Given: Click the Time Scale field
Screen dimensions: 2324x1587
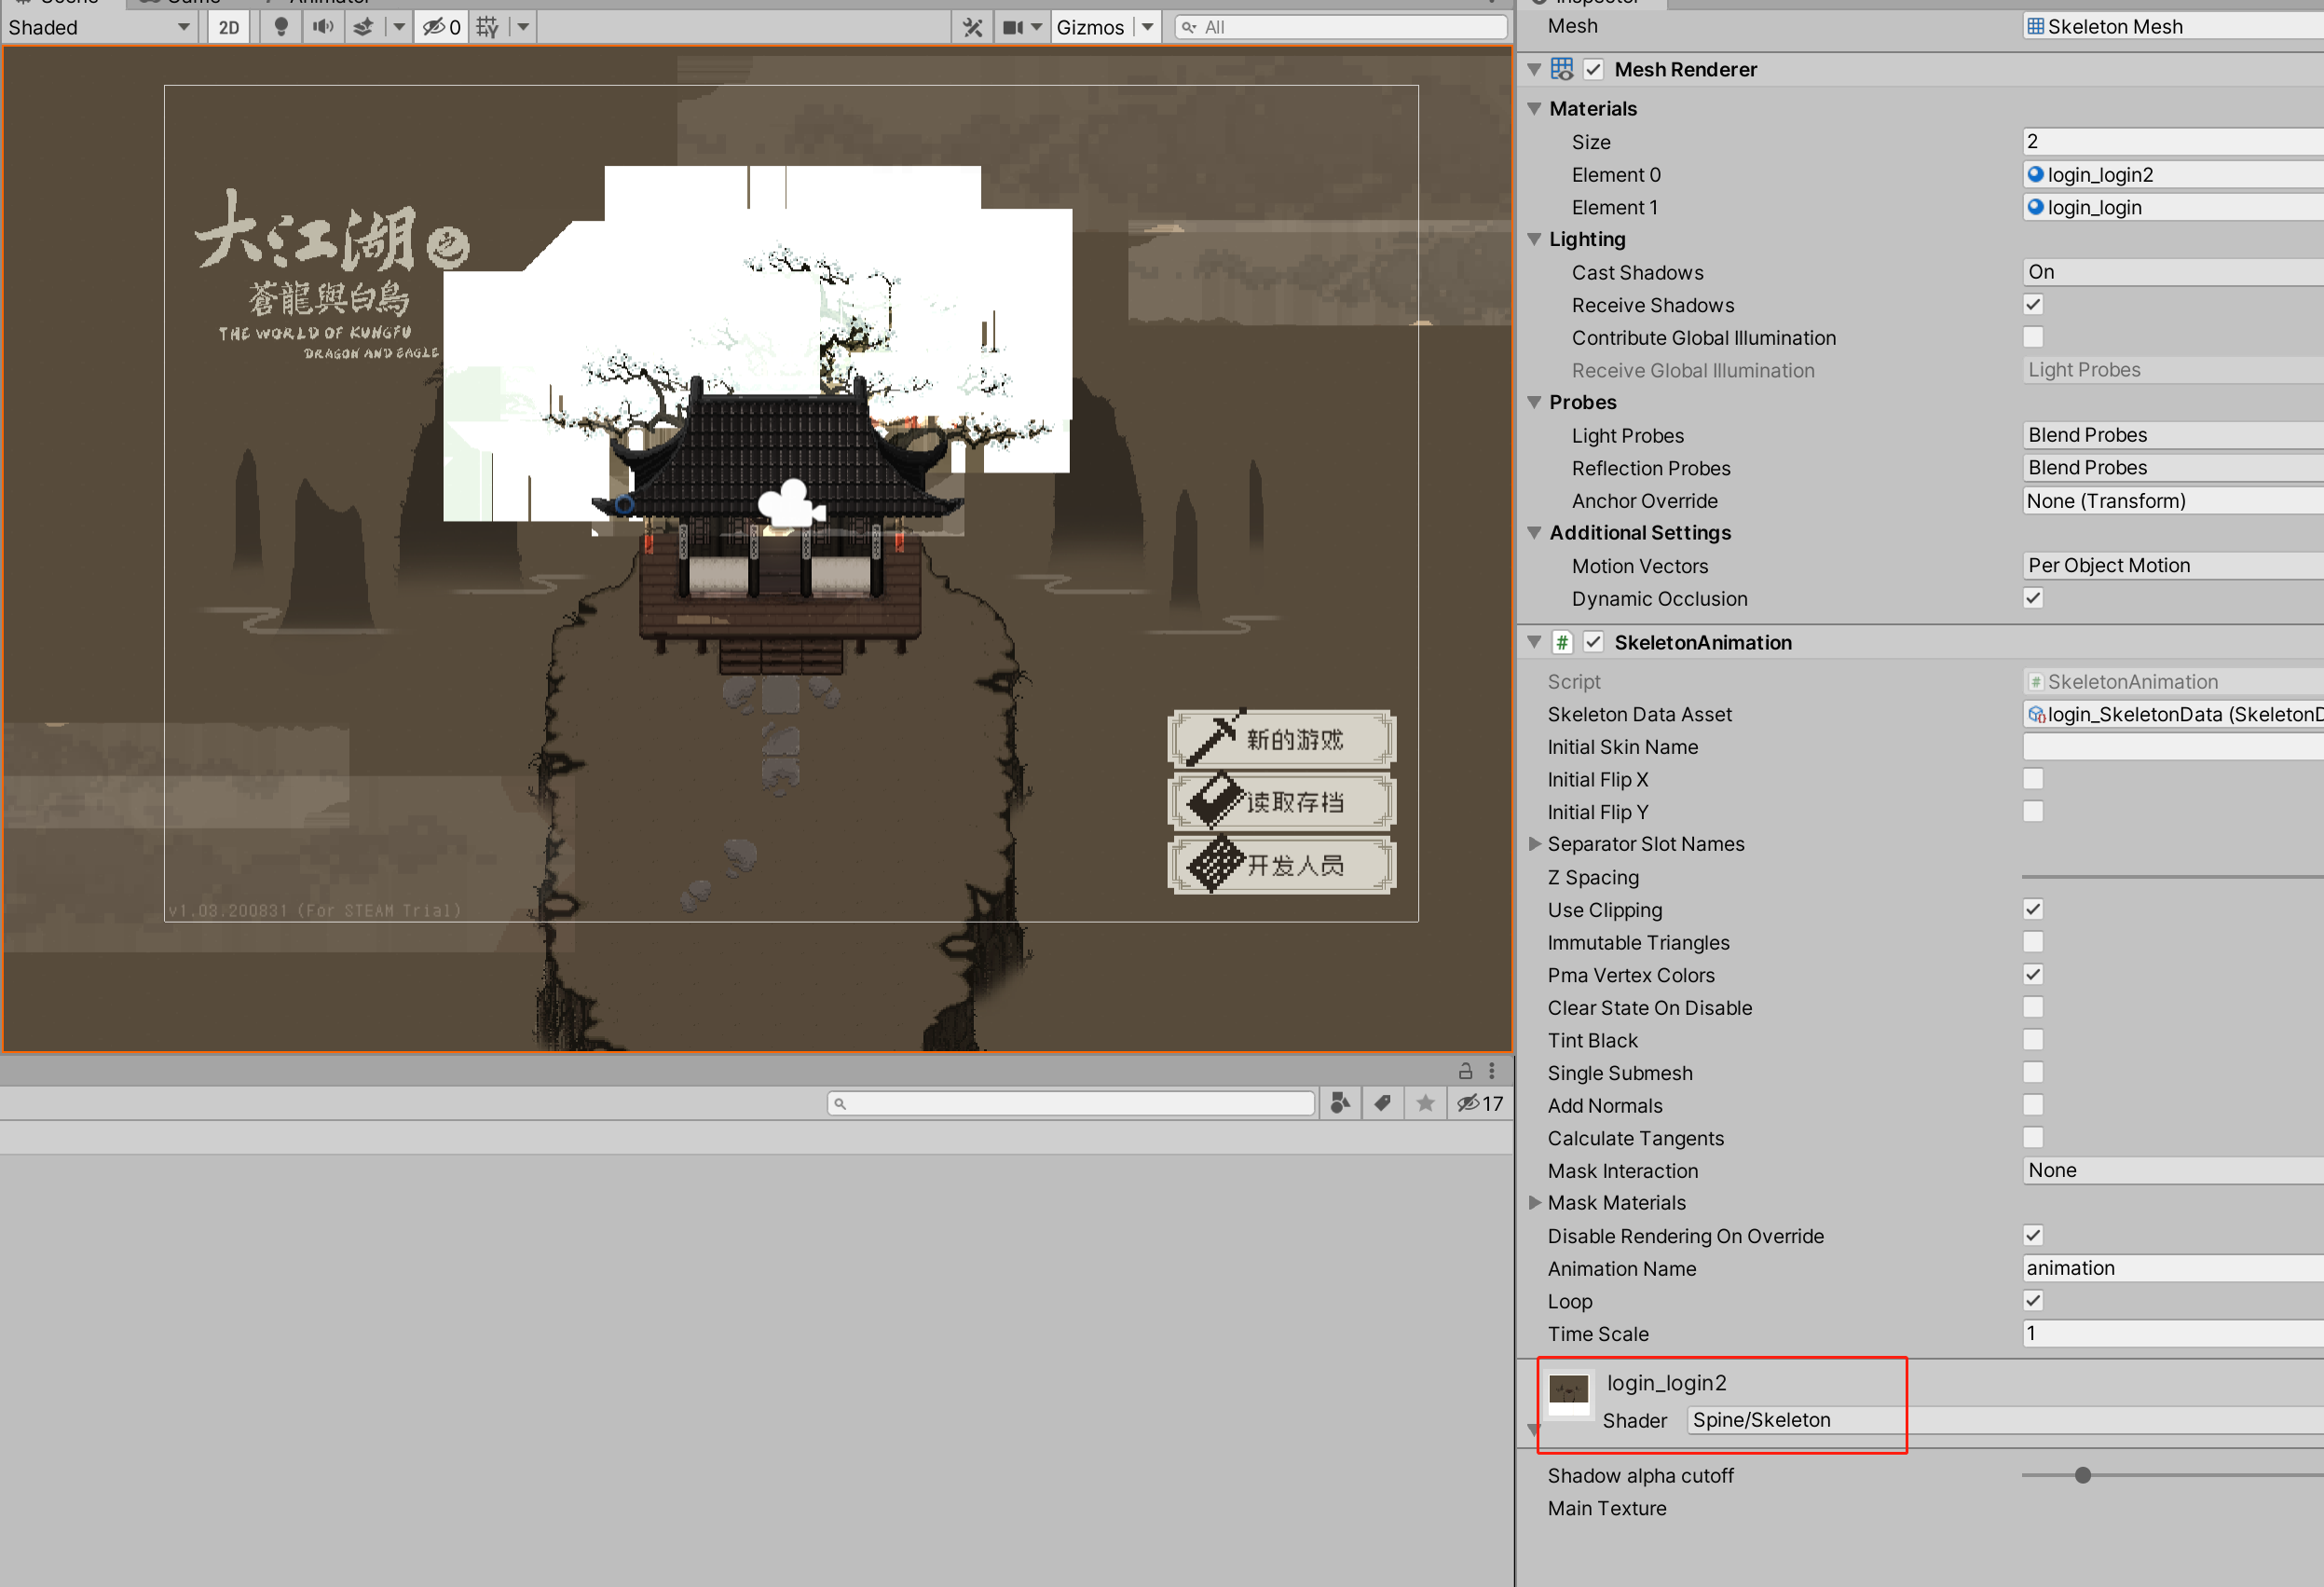Looking at the screenshot, I should 2172,1333.
